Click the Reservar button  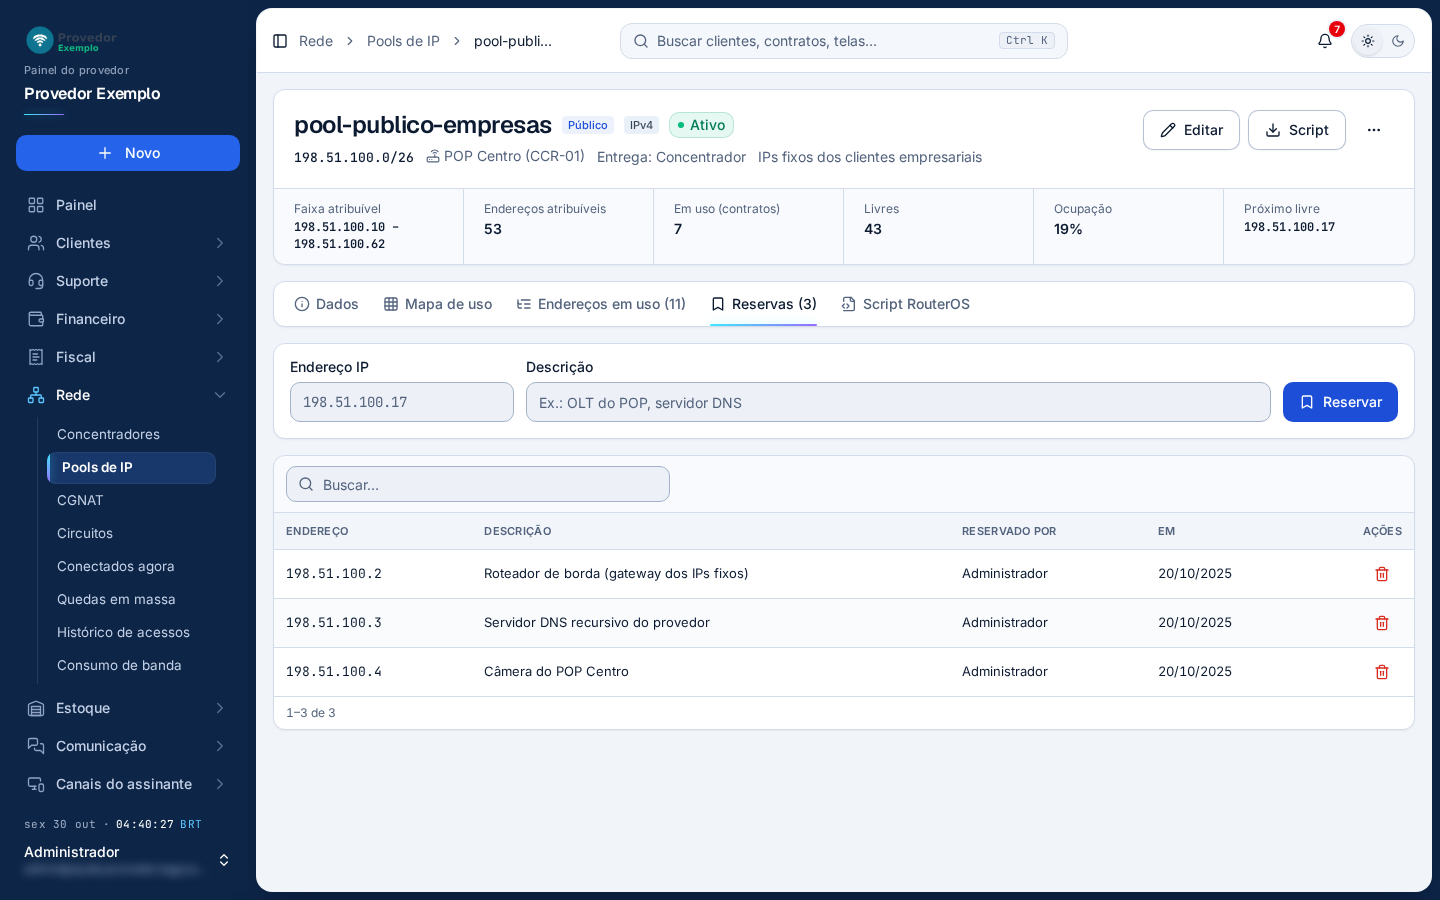[1340, 402]
